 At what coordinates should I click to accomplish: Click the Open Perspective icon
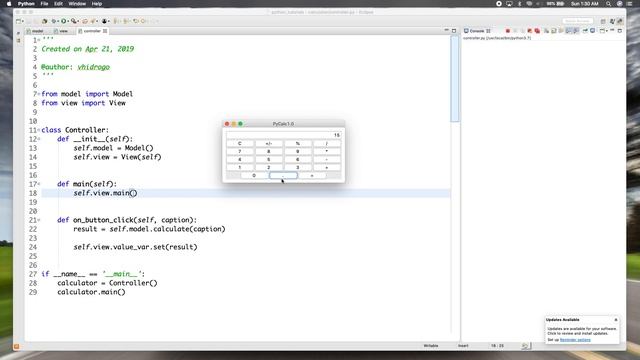(x=603, y=21)
